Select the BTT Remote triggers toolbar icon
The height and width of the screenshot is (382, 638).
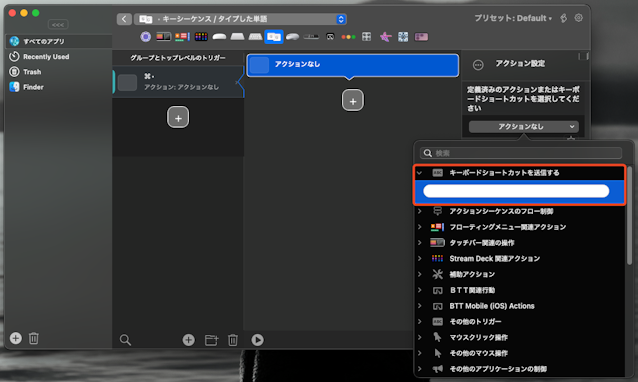click(330, 37)
